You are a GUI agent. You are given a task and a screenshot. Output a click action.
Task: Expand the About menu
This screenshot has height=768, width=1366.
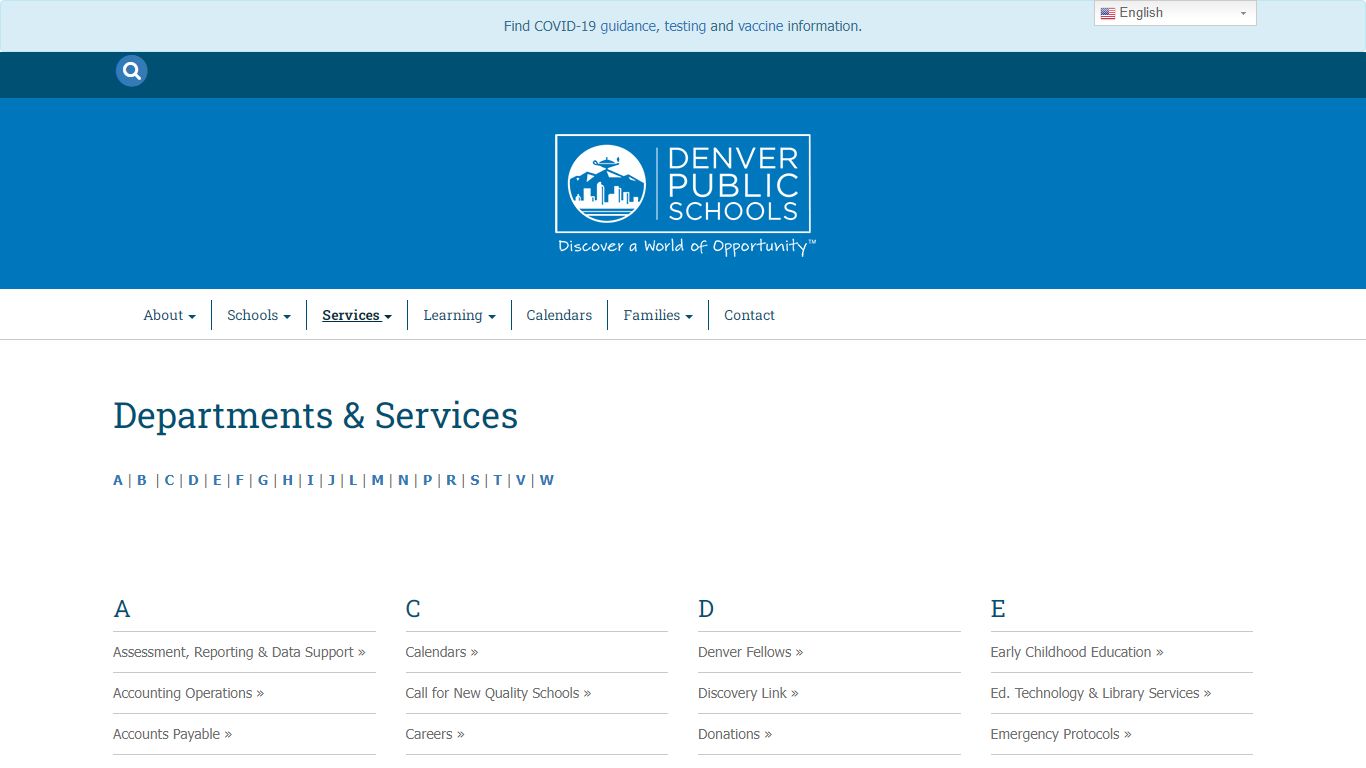(x=169, y=315)
